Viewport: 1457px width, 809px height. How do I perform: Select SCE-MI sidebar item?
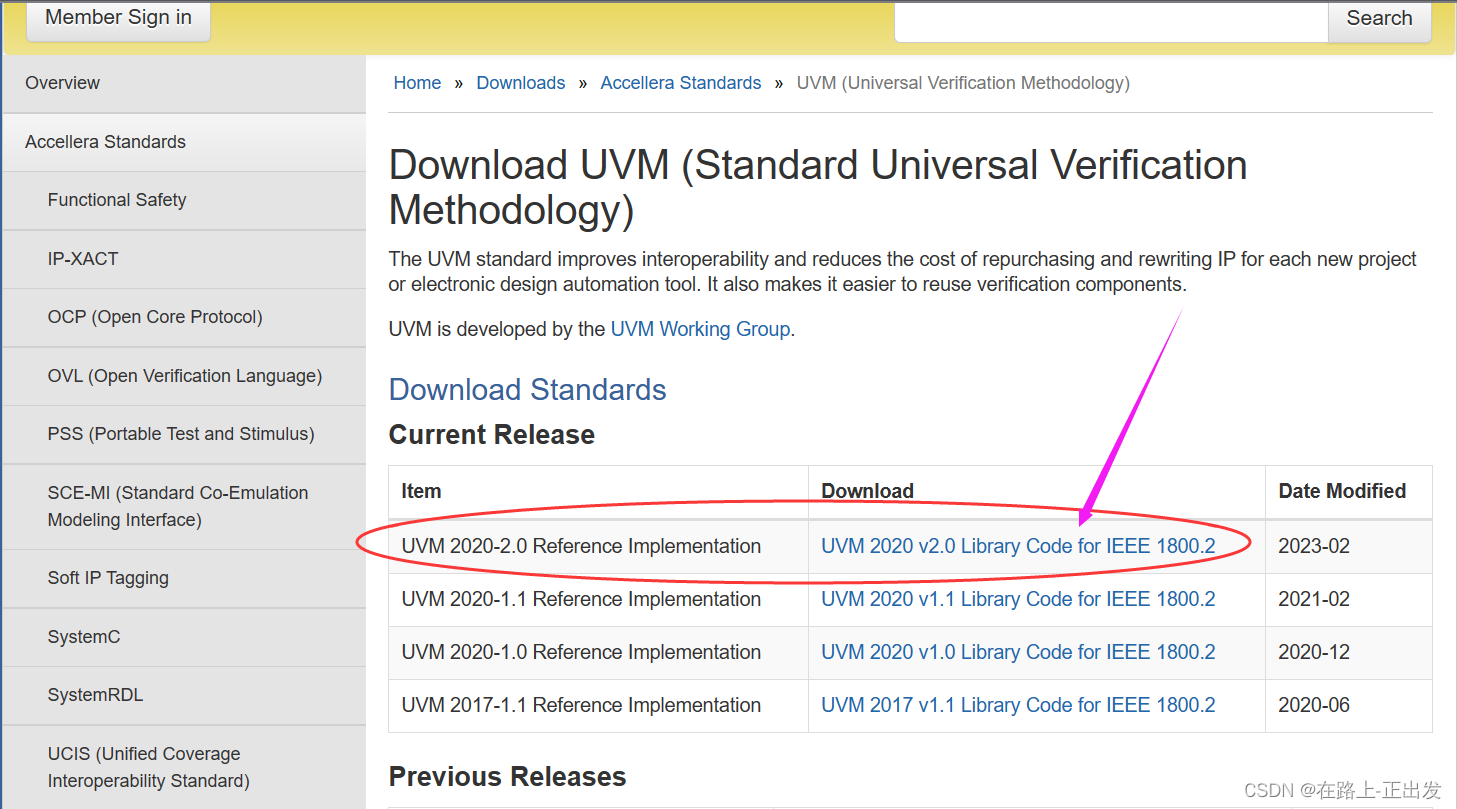tap(184, 506)
